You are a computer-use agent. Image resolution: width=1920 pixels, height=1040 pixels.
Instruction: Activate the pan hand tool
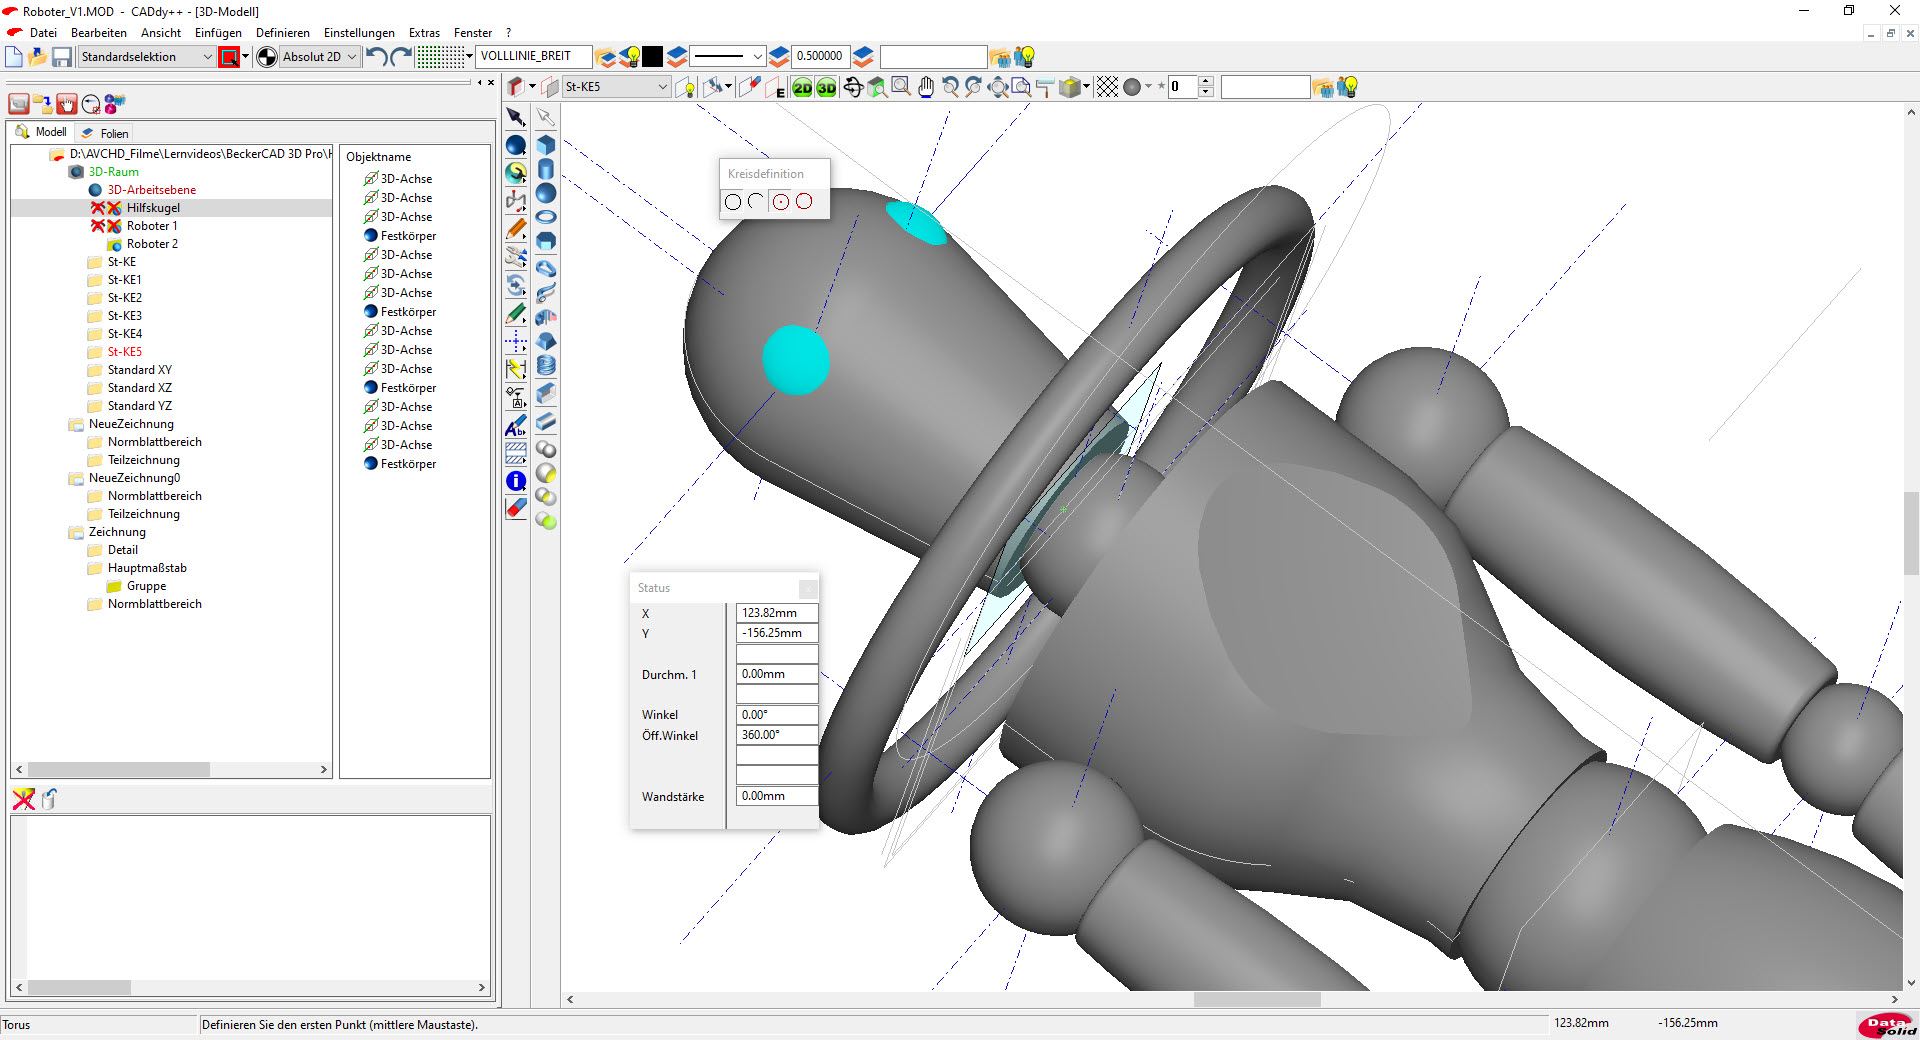pos(926,88)
